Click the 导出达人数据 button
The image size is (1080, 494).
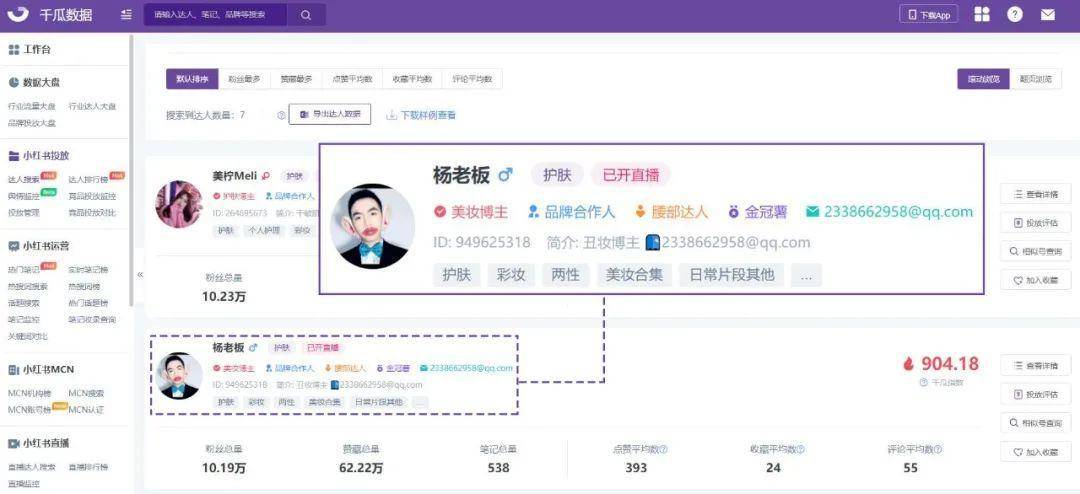pyautogui.click(x=330, y=115)
